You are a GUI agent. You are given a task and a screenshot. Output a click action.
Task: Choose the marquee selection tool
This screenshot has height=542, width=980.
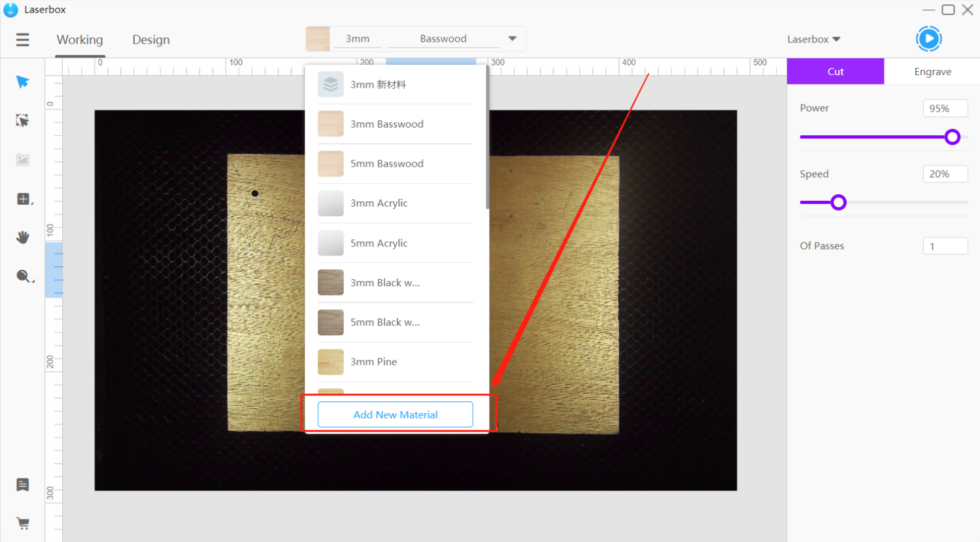22,121
